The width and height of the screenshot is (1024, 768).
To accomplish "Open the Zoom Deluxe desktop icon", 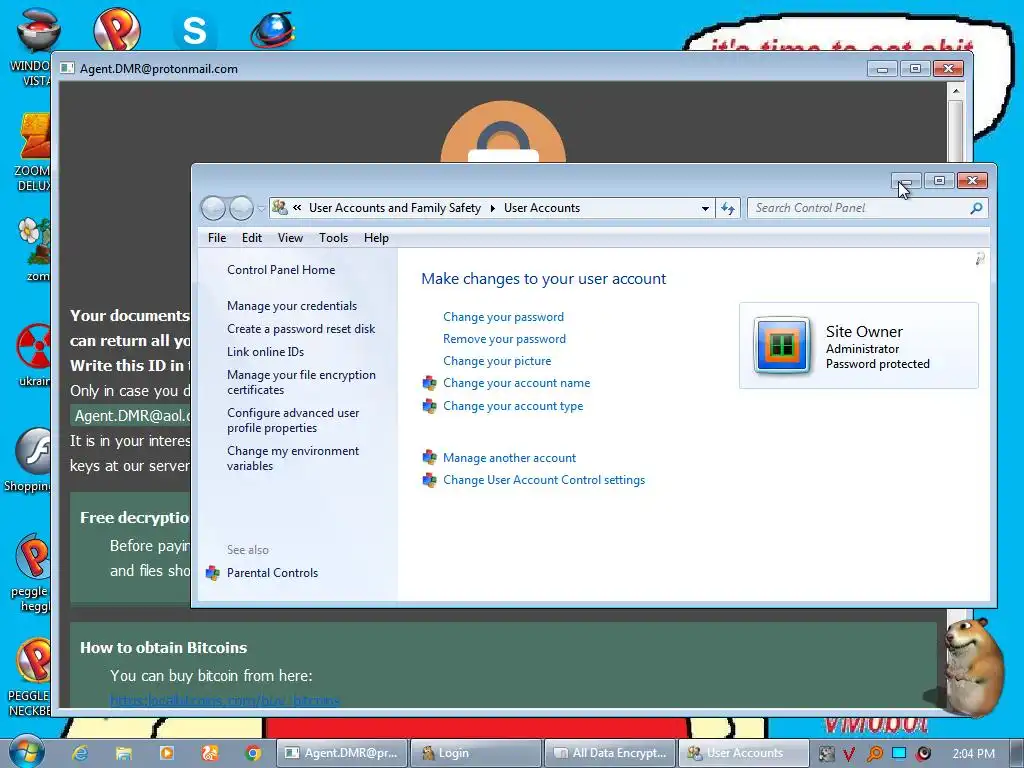I will (x=34, y=153).
